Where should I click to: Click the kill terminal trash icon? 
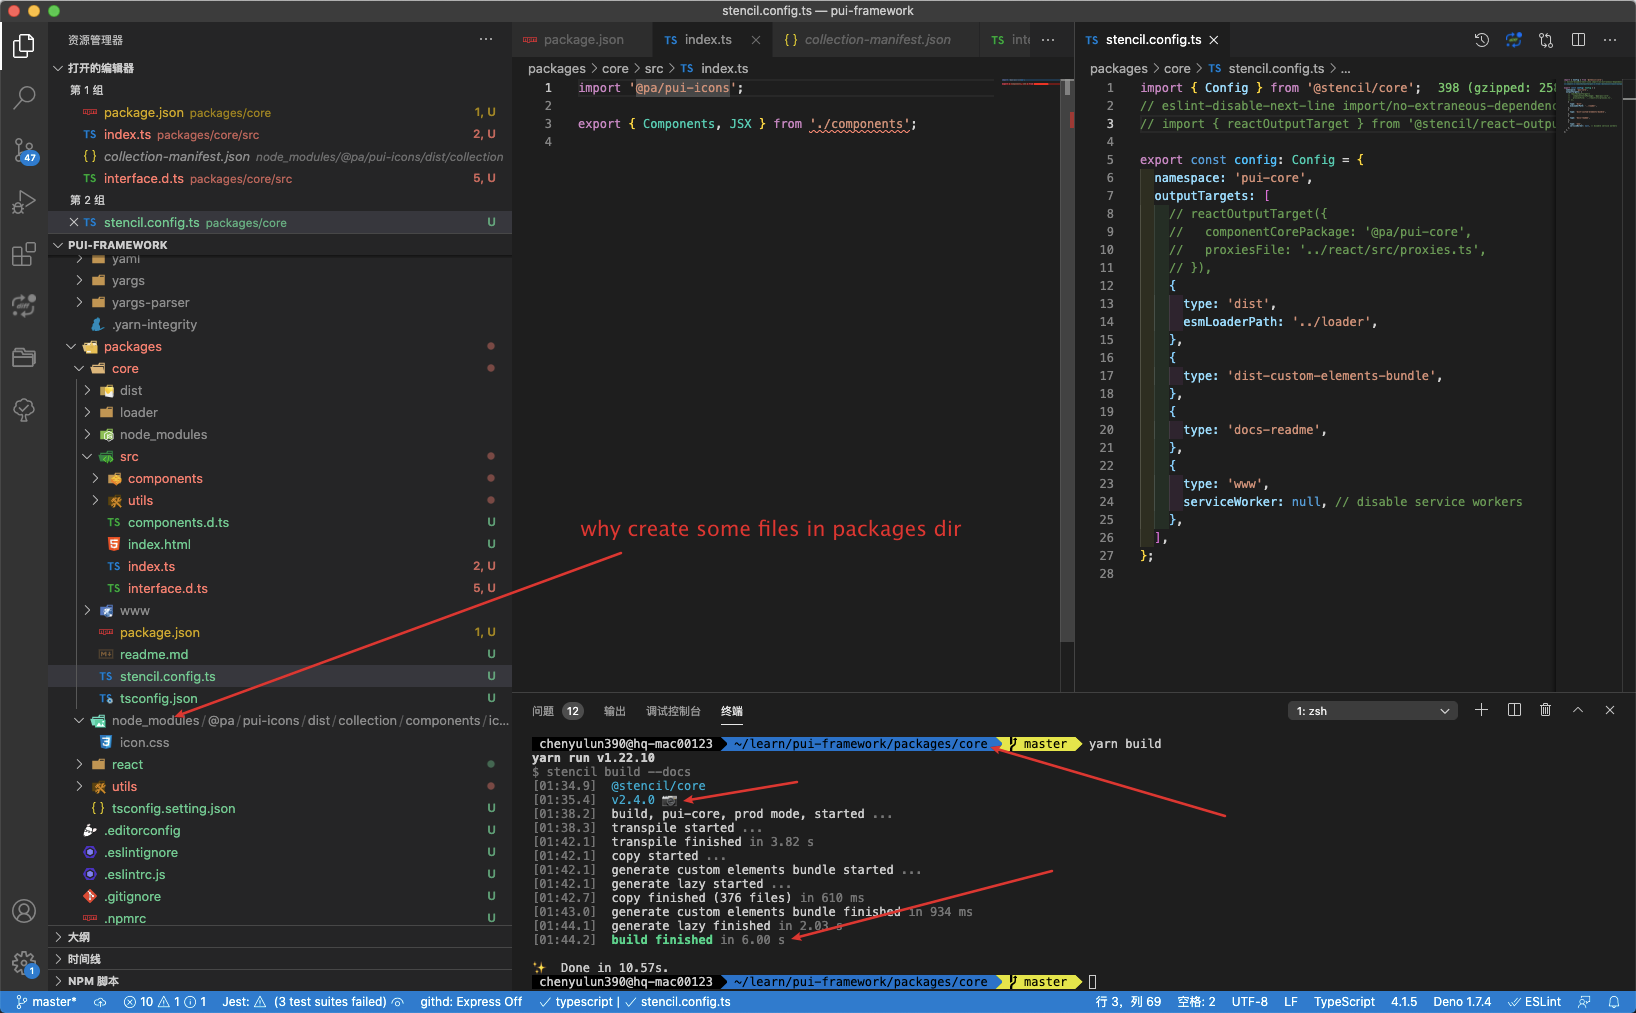click(1545, 710)
